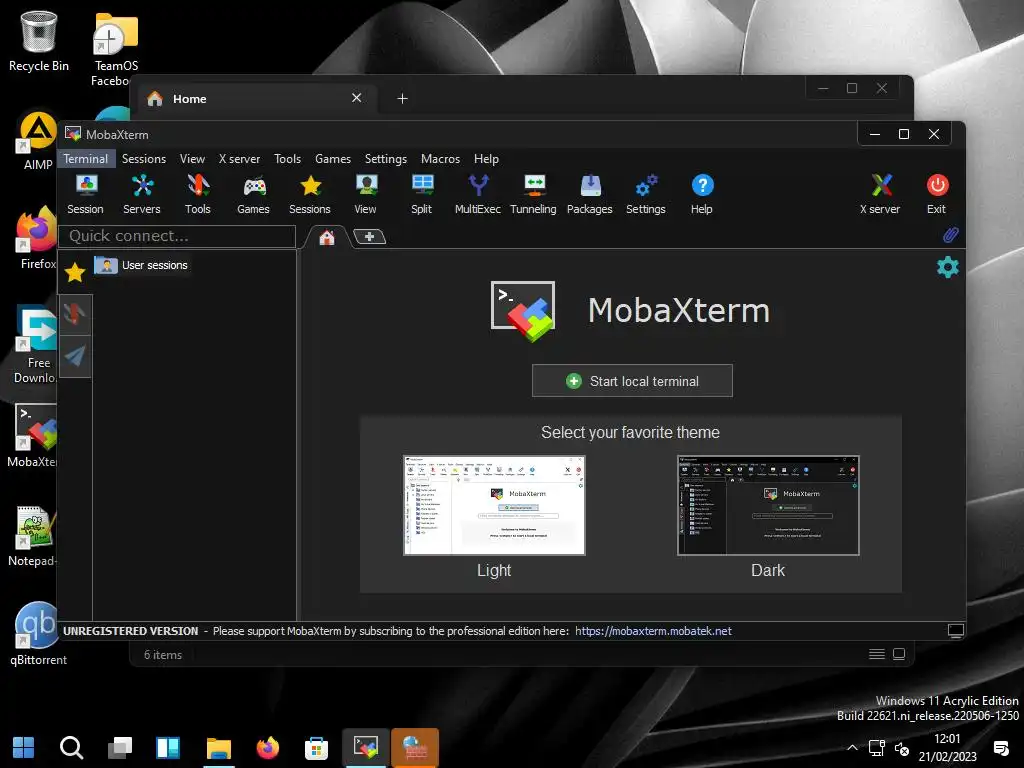The height and width of the screenshot is (768, 1024).
Task: Click the muted volume tray icon
Action: click(x=902, y=748)
